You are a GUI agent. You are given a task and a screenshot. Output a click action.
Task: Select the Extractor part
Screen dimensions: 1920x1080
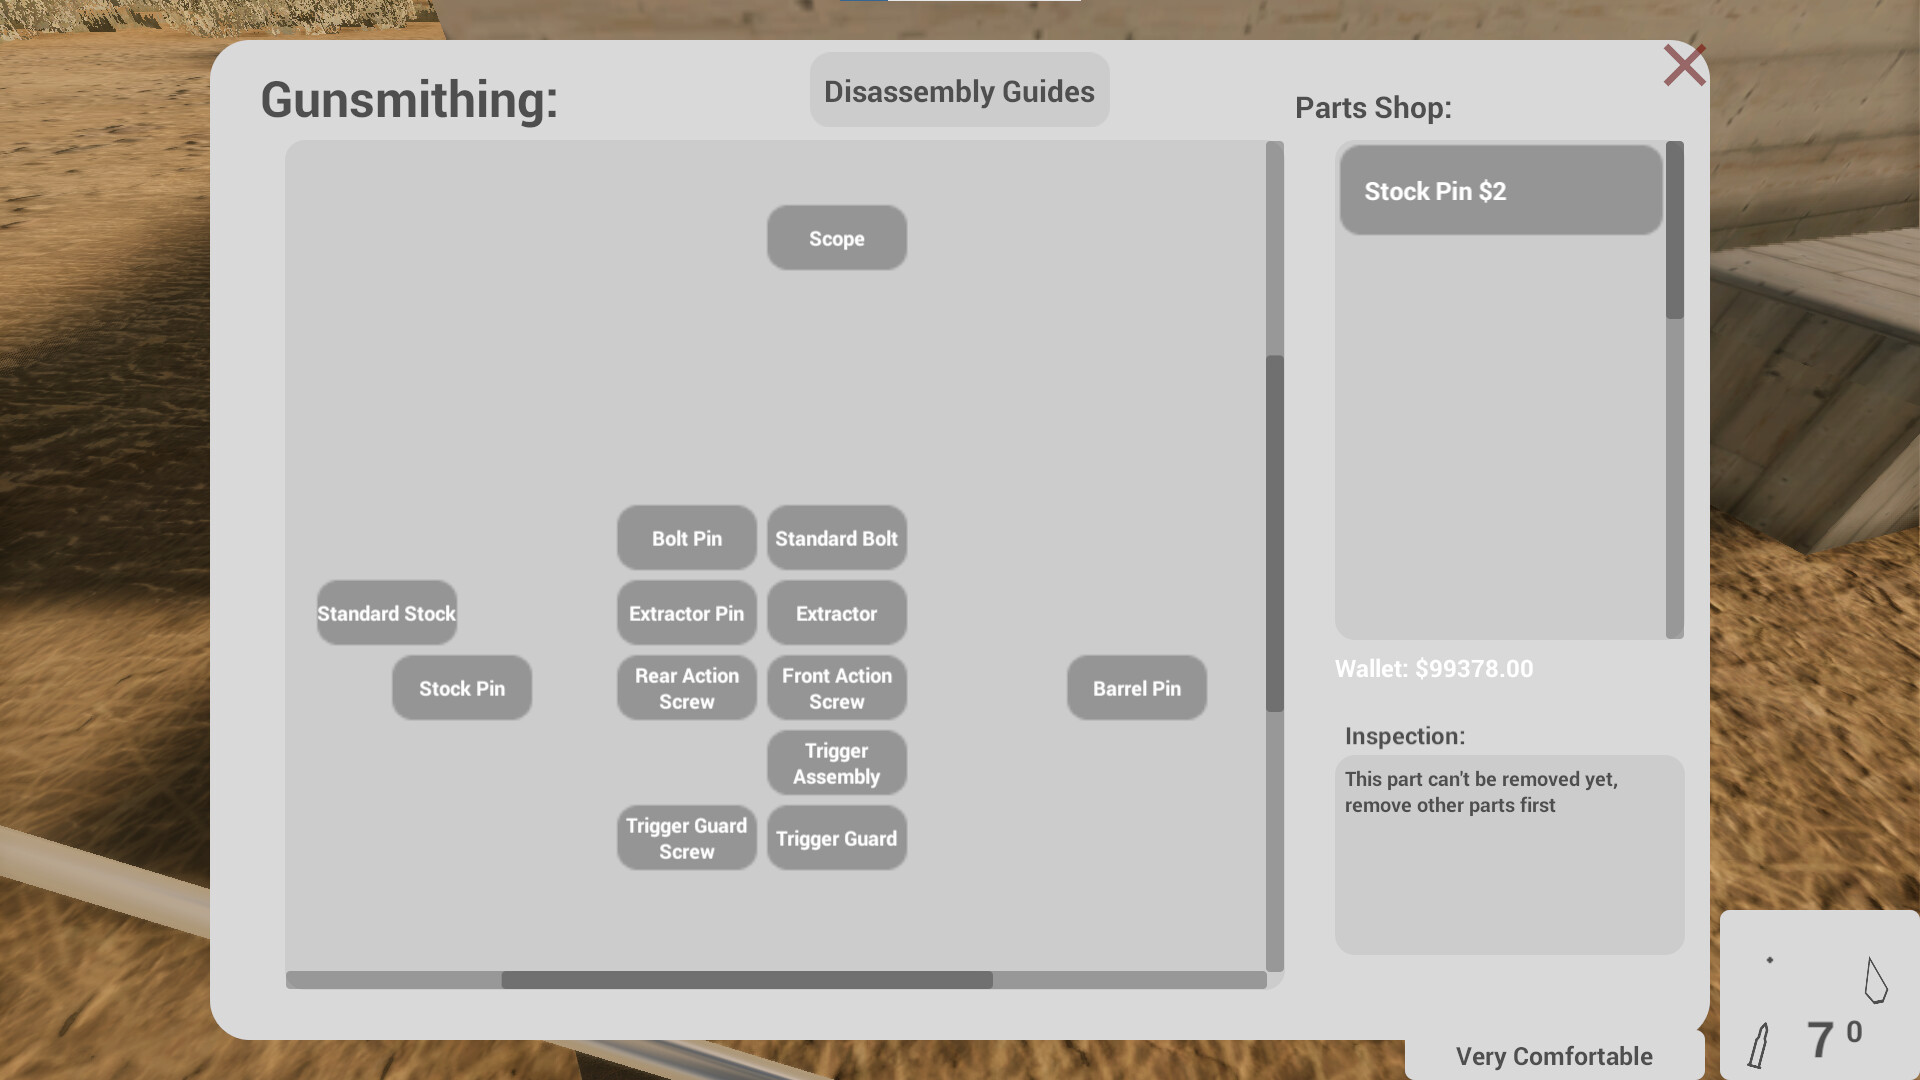[x=836, y=613]
